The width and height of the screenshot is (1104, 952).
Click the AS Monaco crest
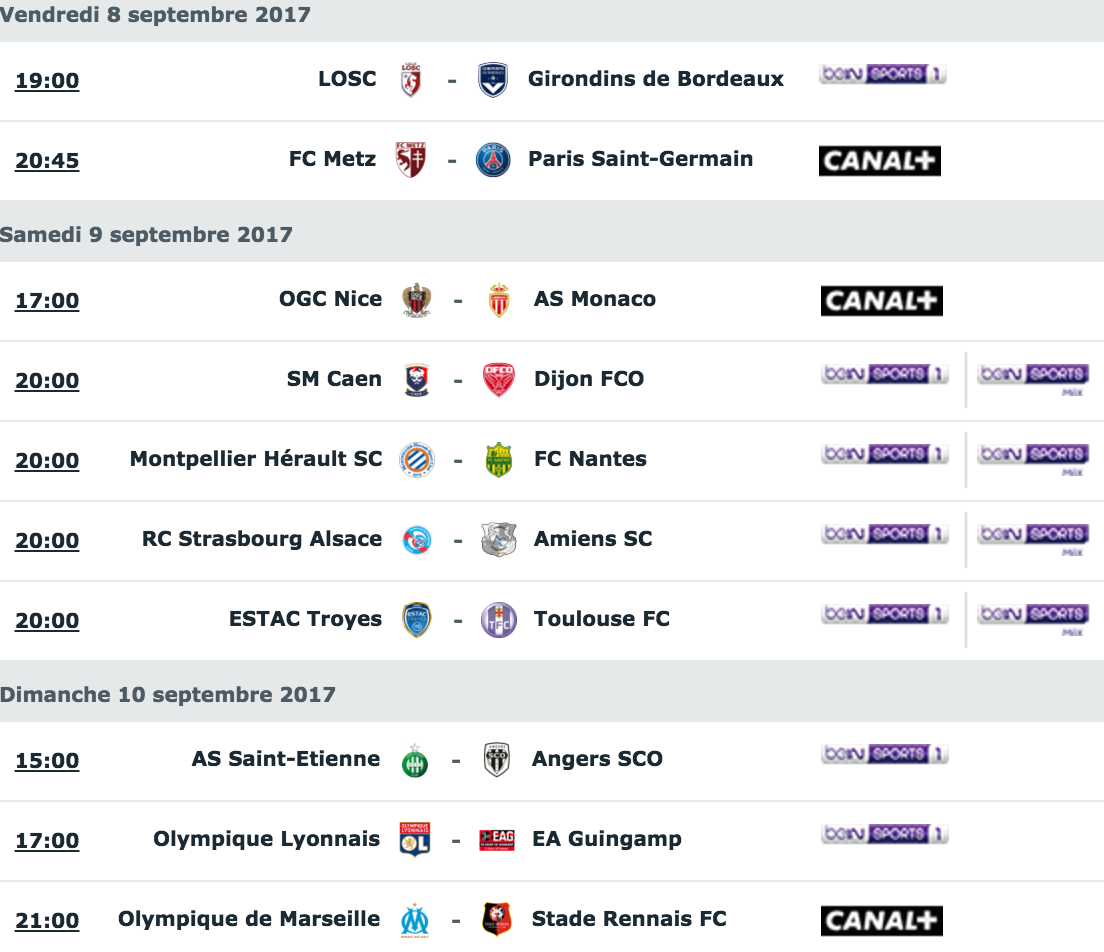[498, 300]
